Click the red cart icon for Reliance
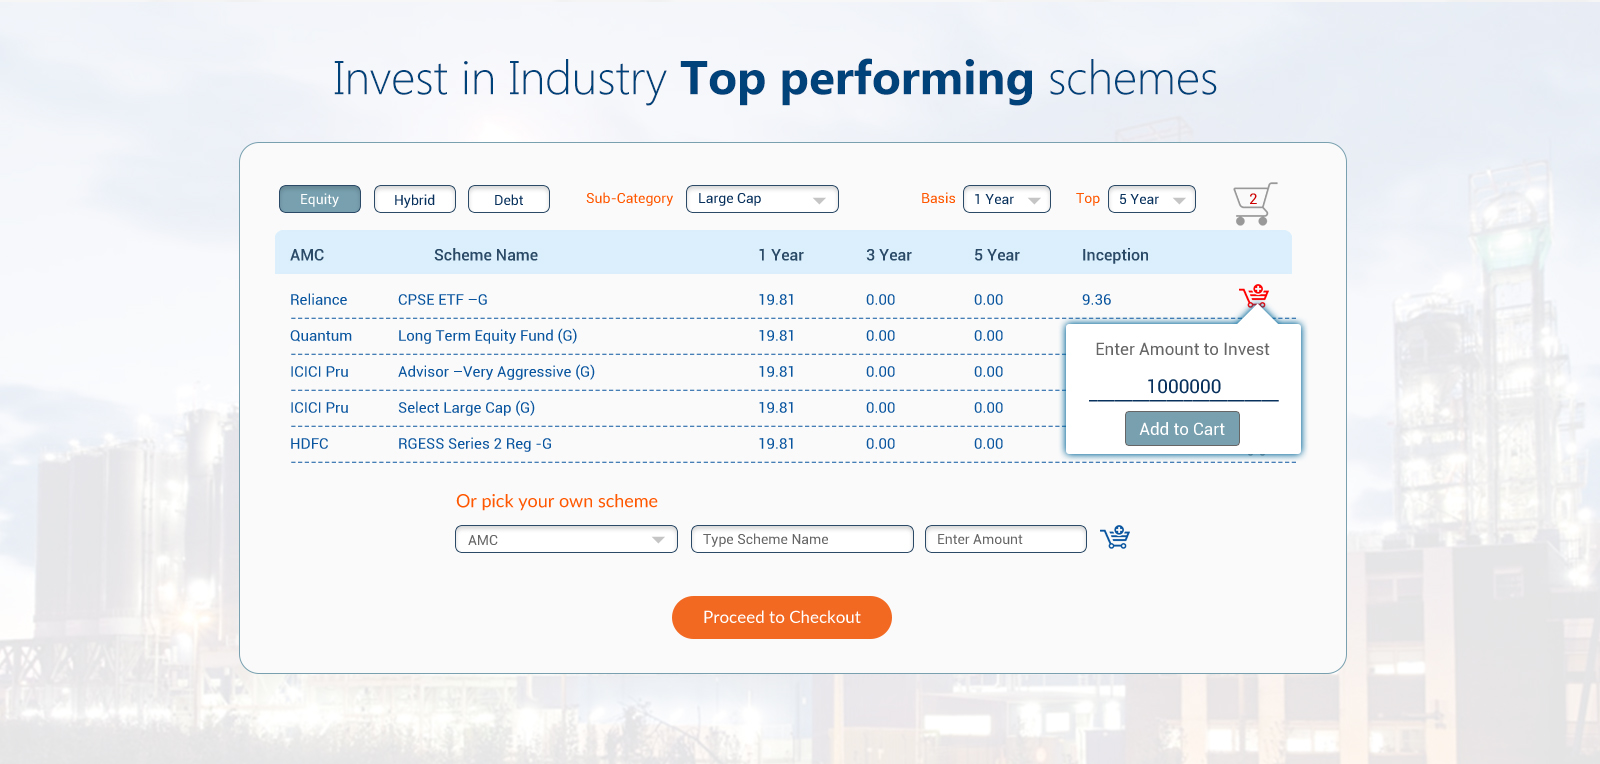The height and width of the screenshot is (764, 1600). [x=1253, y=297]
